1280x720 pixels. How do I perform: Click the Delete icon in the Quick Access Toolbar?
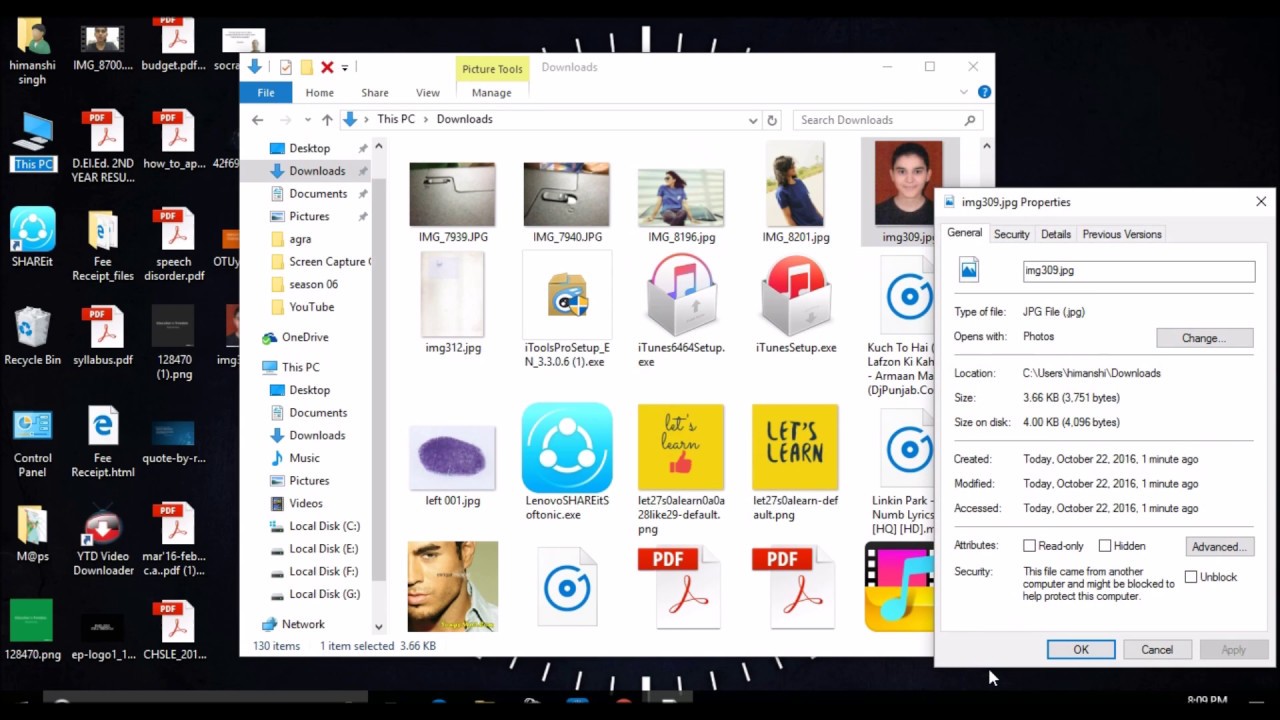(x=326, y=66)
